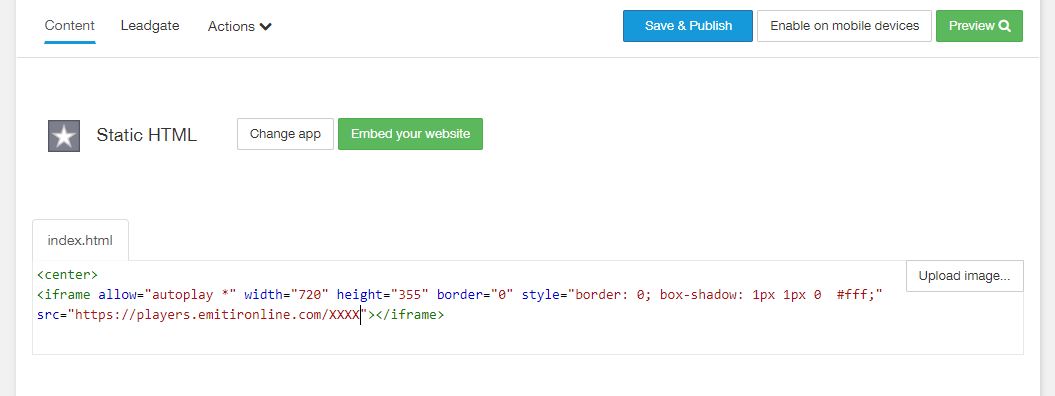The image size is (1055, 396).
Task: Open the Leadgate tab
Action: tap(150, 26)
